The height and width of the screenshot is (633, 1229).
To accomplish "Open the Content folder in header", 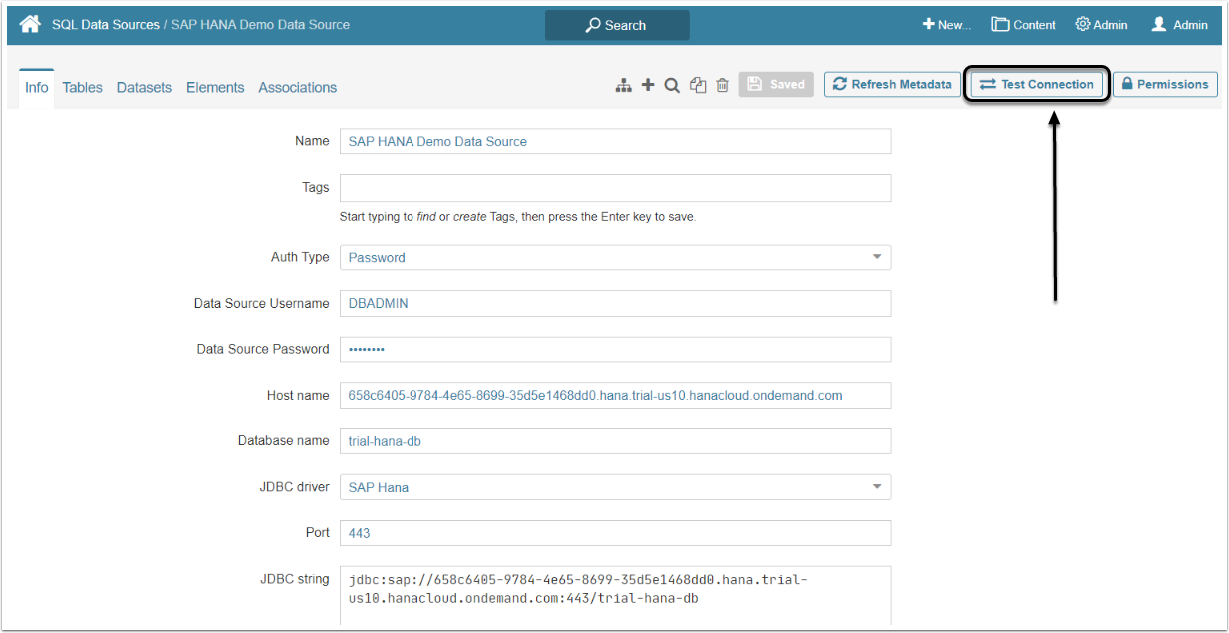I will [x=1023, y=25].
